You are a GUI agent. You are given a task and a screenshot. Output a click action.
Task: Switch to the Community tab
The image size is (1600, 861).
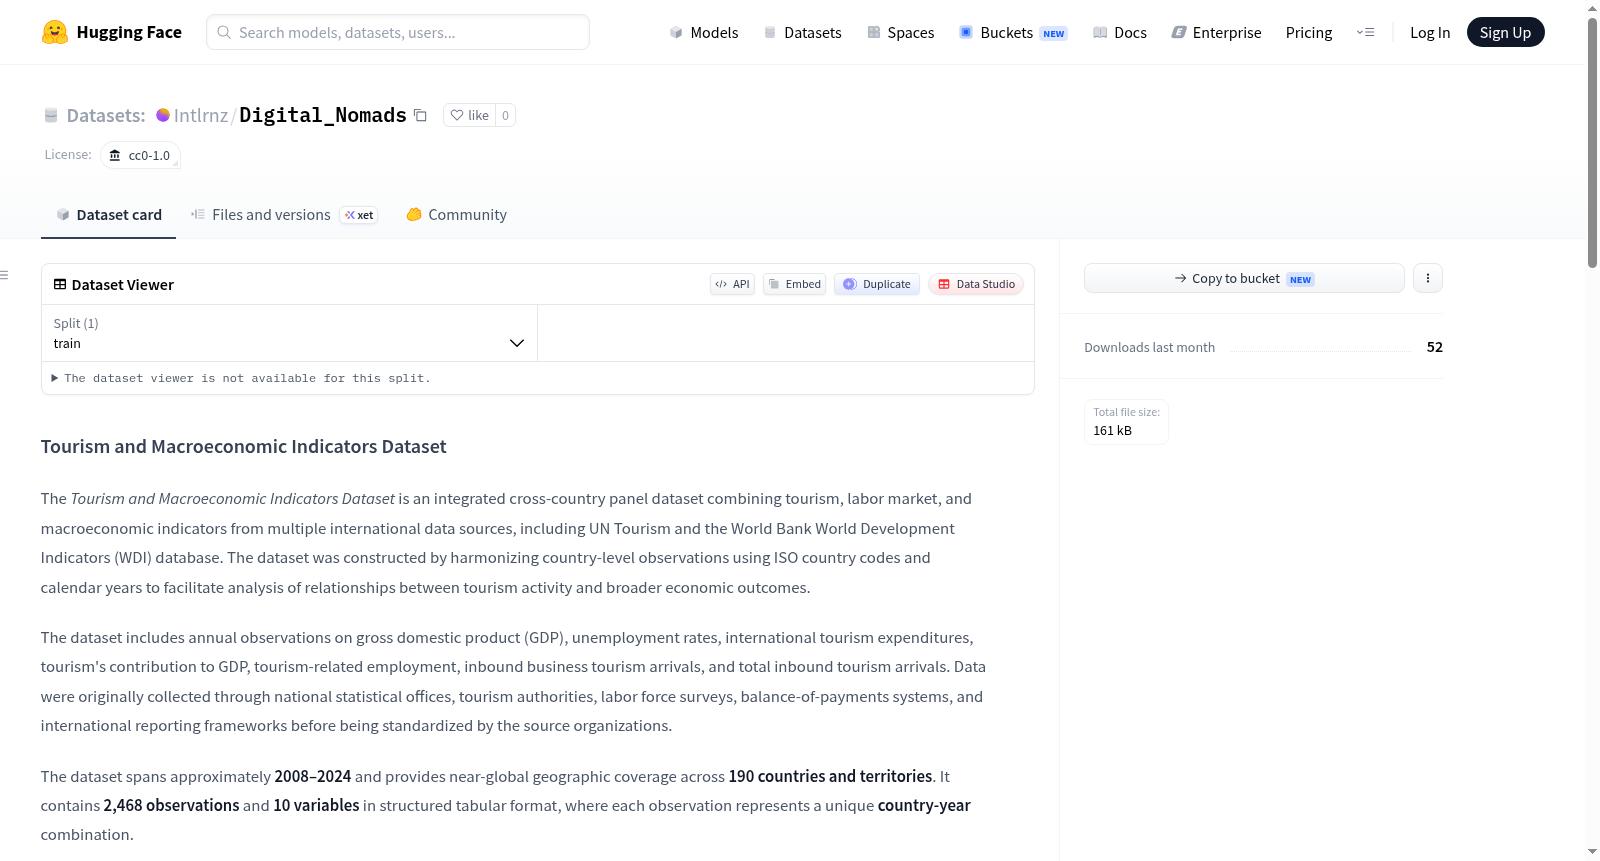coord(457,214)
